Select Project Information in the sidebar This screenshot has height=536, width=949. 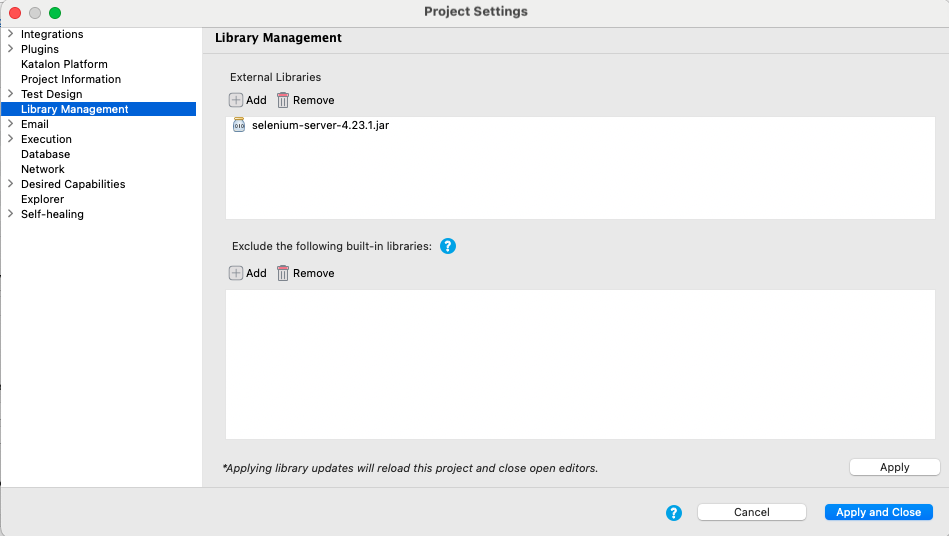[71, 79]
